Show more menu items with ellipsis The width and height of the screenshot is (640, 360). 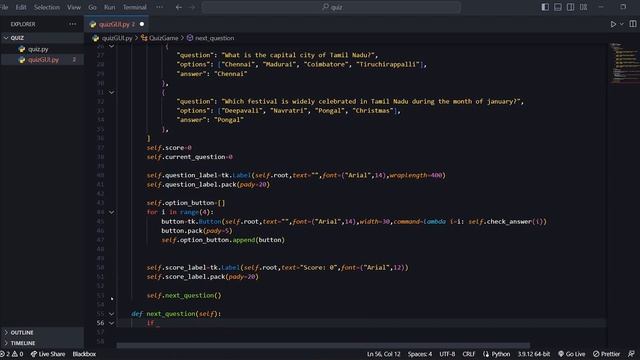[x=160, y=7]
